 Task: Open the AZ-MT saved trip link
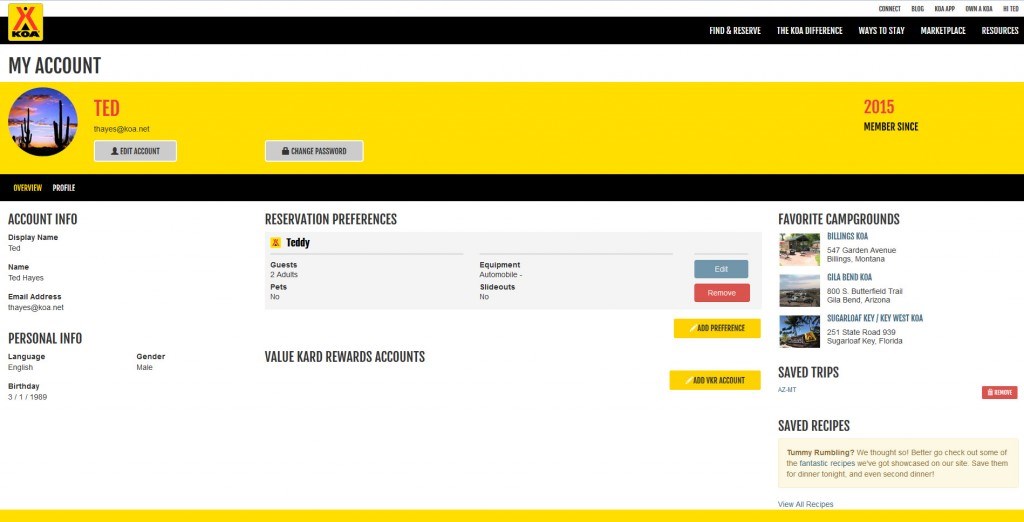787,390
